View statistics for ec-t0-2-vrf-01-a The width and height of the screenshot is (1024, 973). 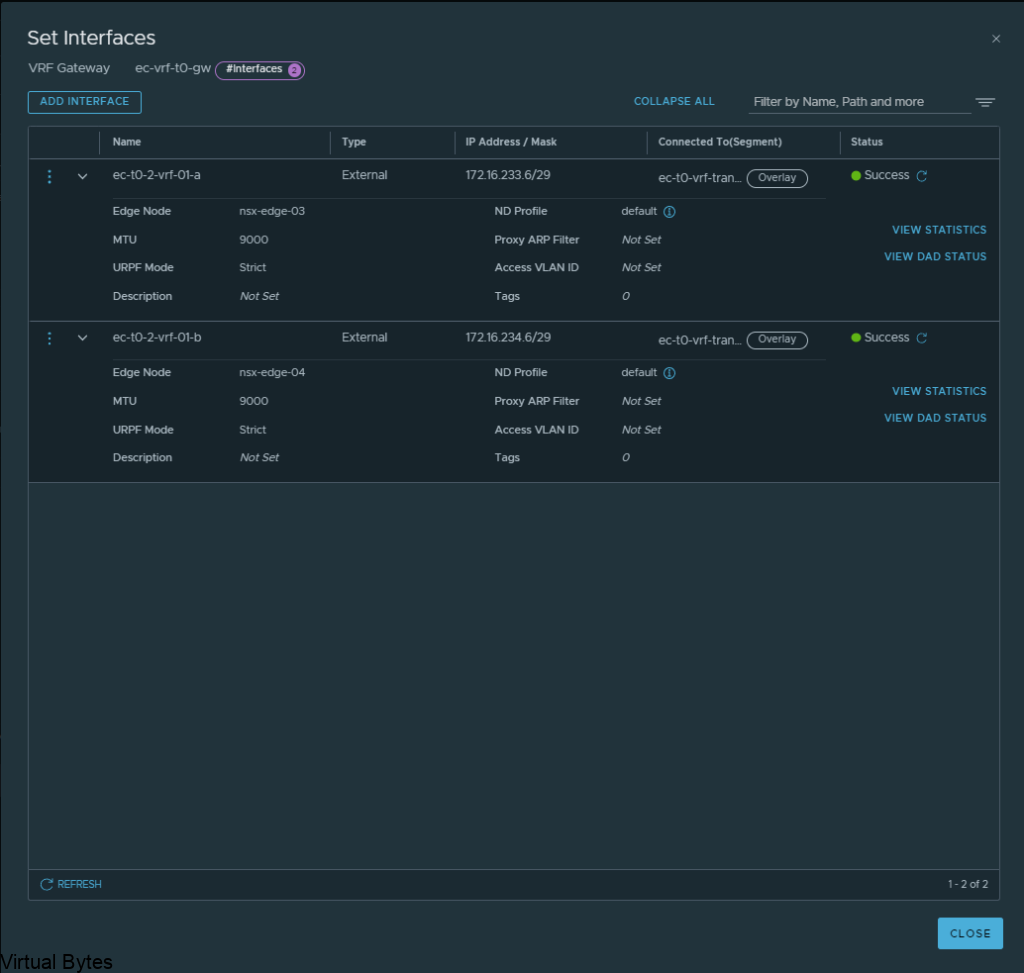(939, 230)
